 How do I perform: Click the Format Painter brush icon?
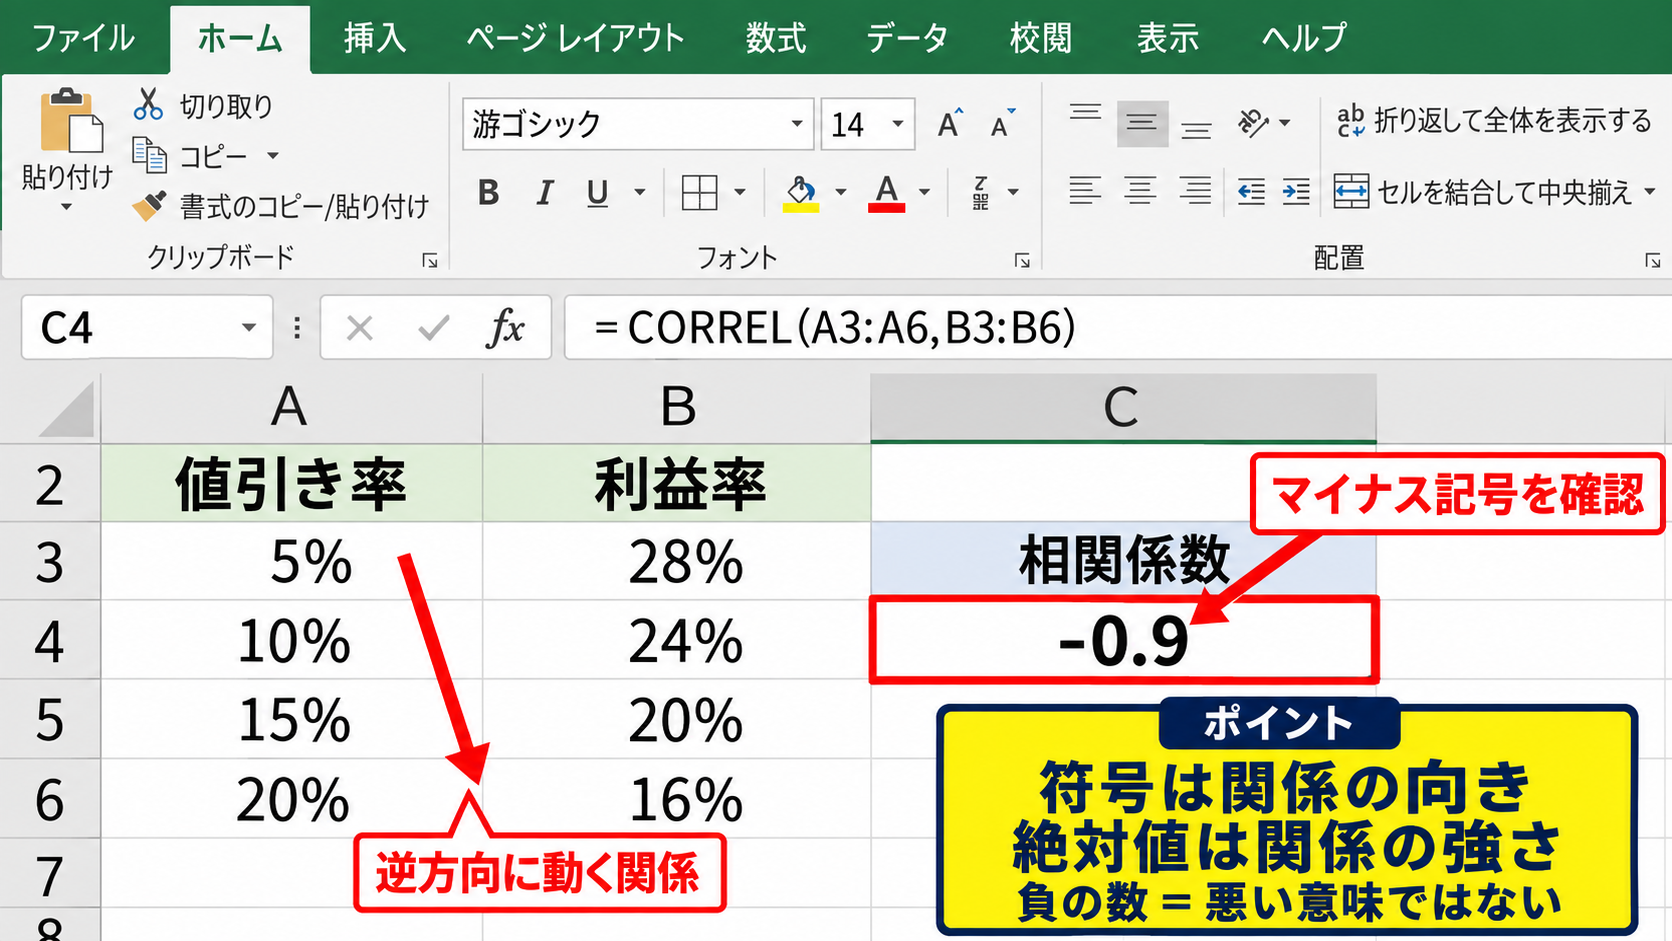pyautogui.click(x=149, y=206)
